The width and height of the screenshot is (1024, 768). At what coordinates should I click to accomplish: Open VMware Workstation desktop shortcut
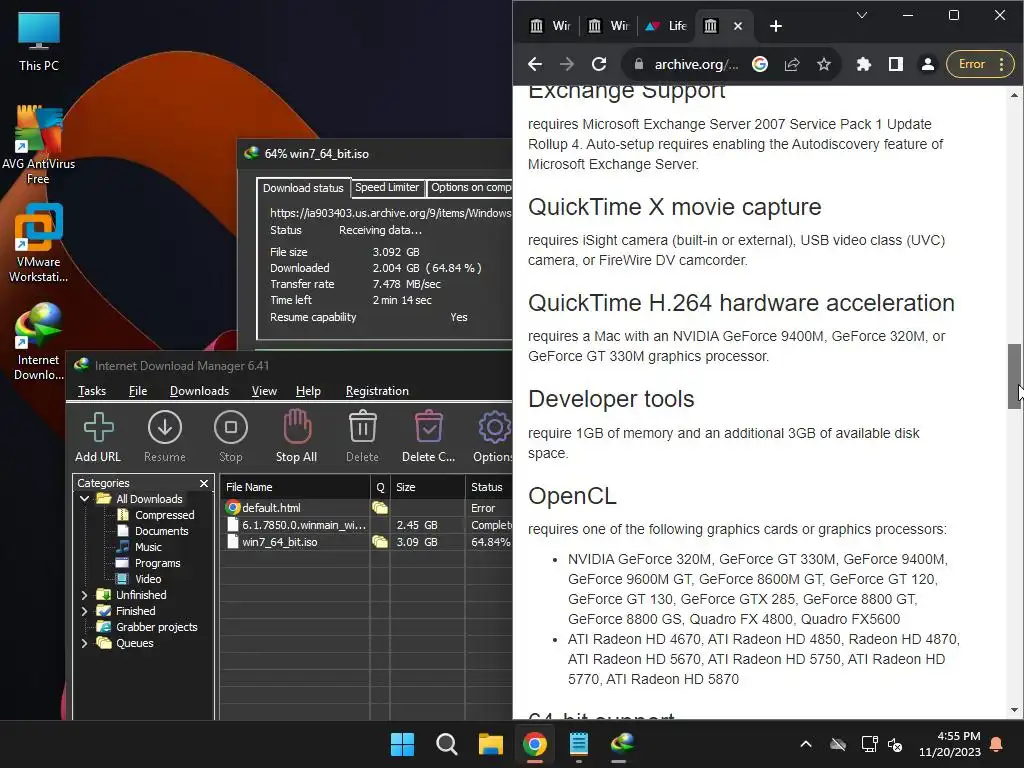pyautogui.click(x=39, y=242)
